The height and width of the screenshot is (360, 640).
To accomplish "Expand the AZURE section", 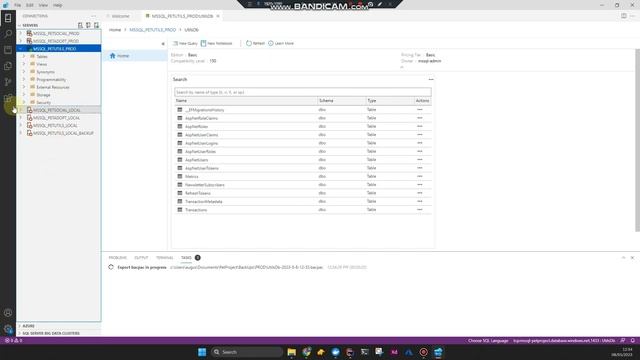I will point(19,326).
